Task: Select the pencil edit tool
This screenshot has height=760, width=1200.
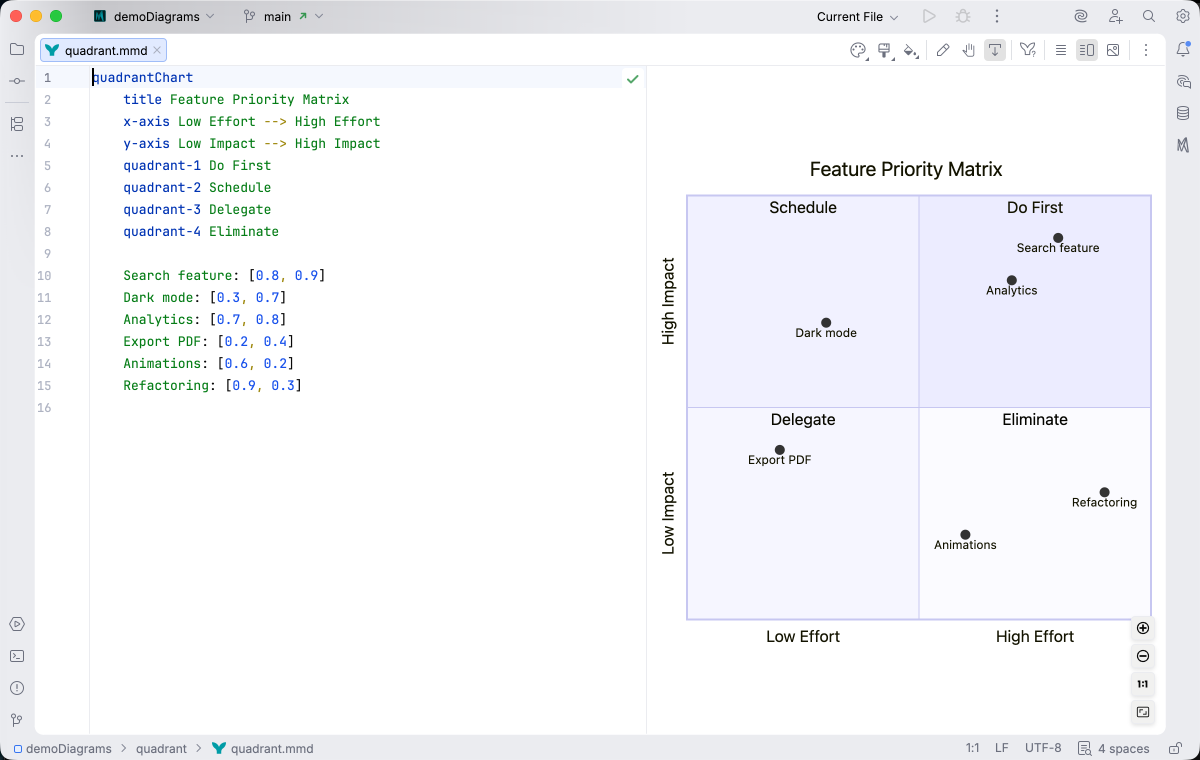Action: click(943, 50)
